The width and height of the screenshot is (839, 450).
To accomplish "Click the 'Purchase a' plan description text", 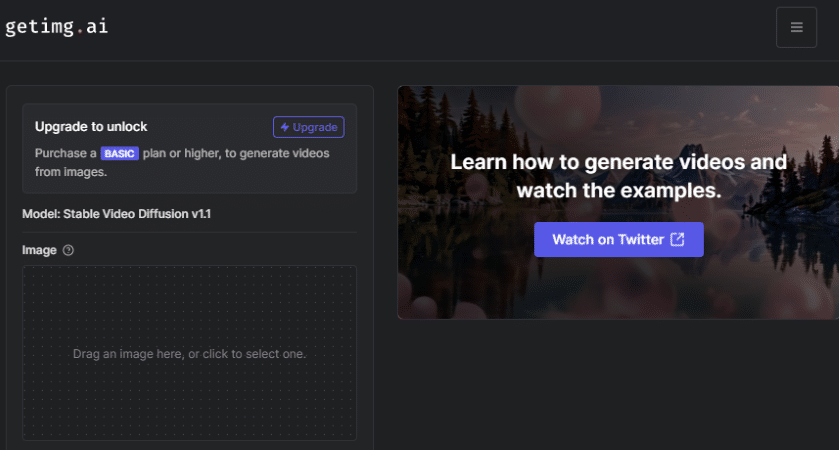I will (66, 154).
